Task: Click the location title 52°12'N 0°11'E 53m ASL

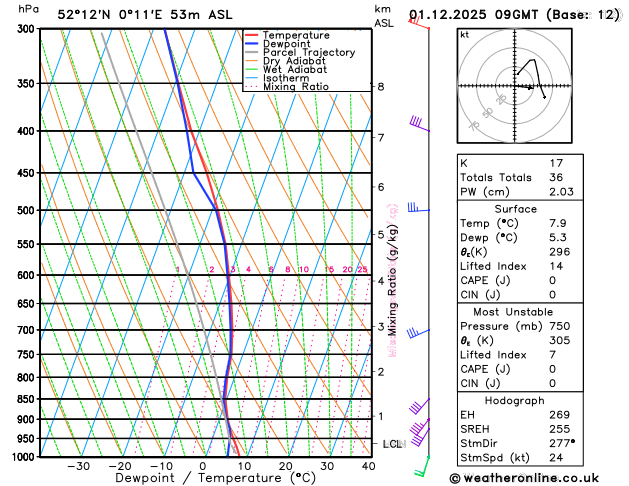Action: pyautogui.click(x=145, y=15)
